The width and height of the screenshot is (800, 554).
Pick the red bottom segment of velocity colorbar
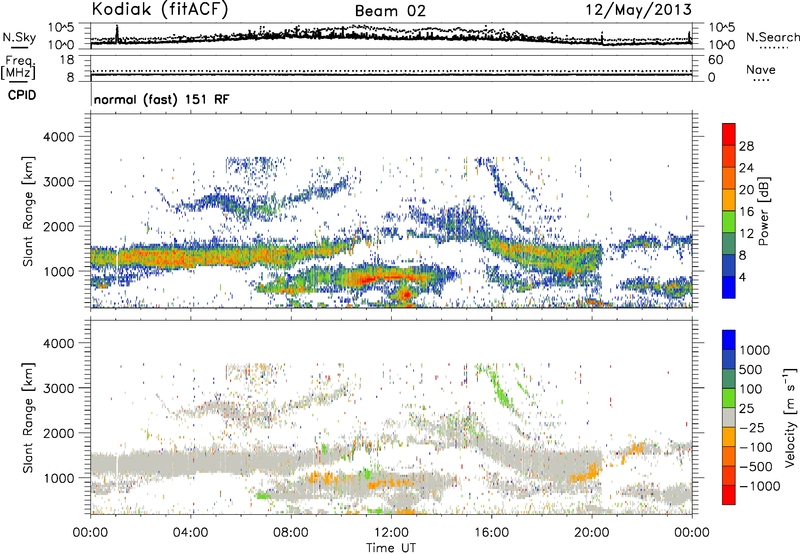tap(729, 495)
